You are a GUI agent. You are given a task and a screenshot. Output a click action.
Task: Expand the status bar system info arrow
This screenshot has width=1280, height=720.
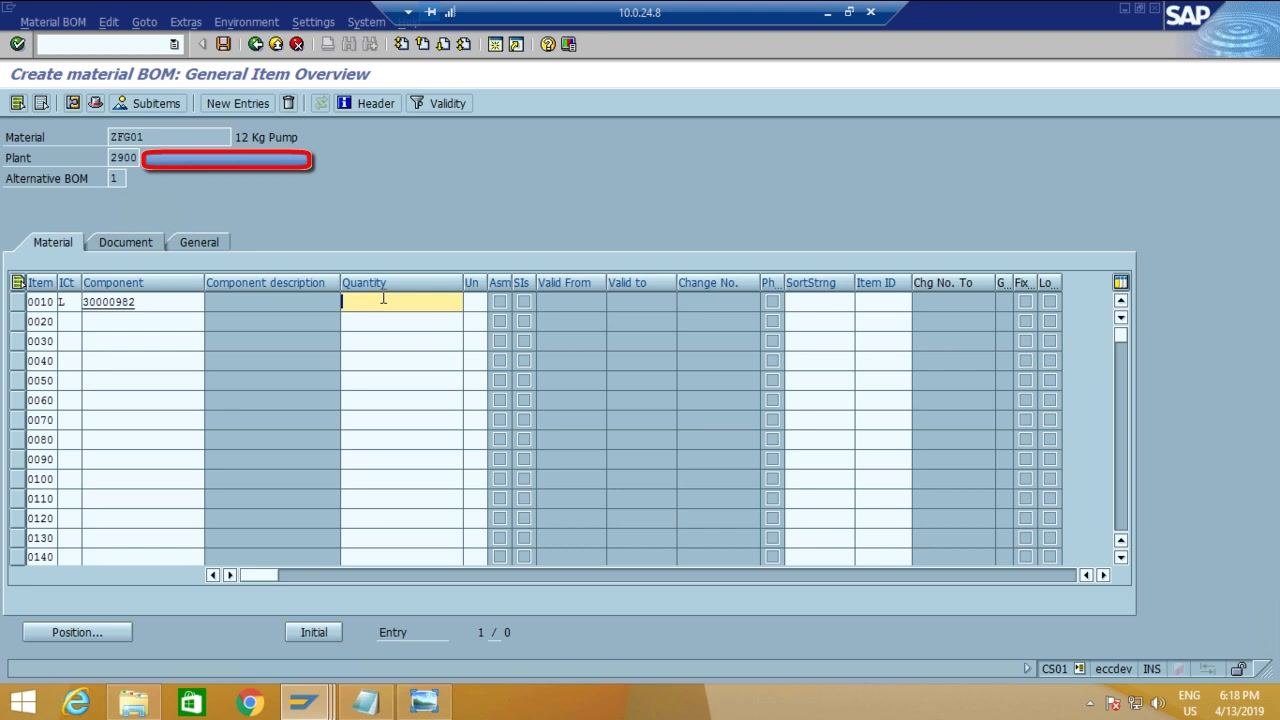(1027, 669)
